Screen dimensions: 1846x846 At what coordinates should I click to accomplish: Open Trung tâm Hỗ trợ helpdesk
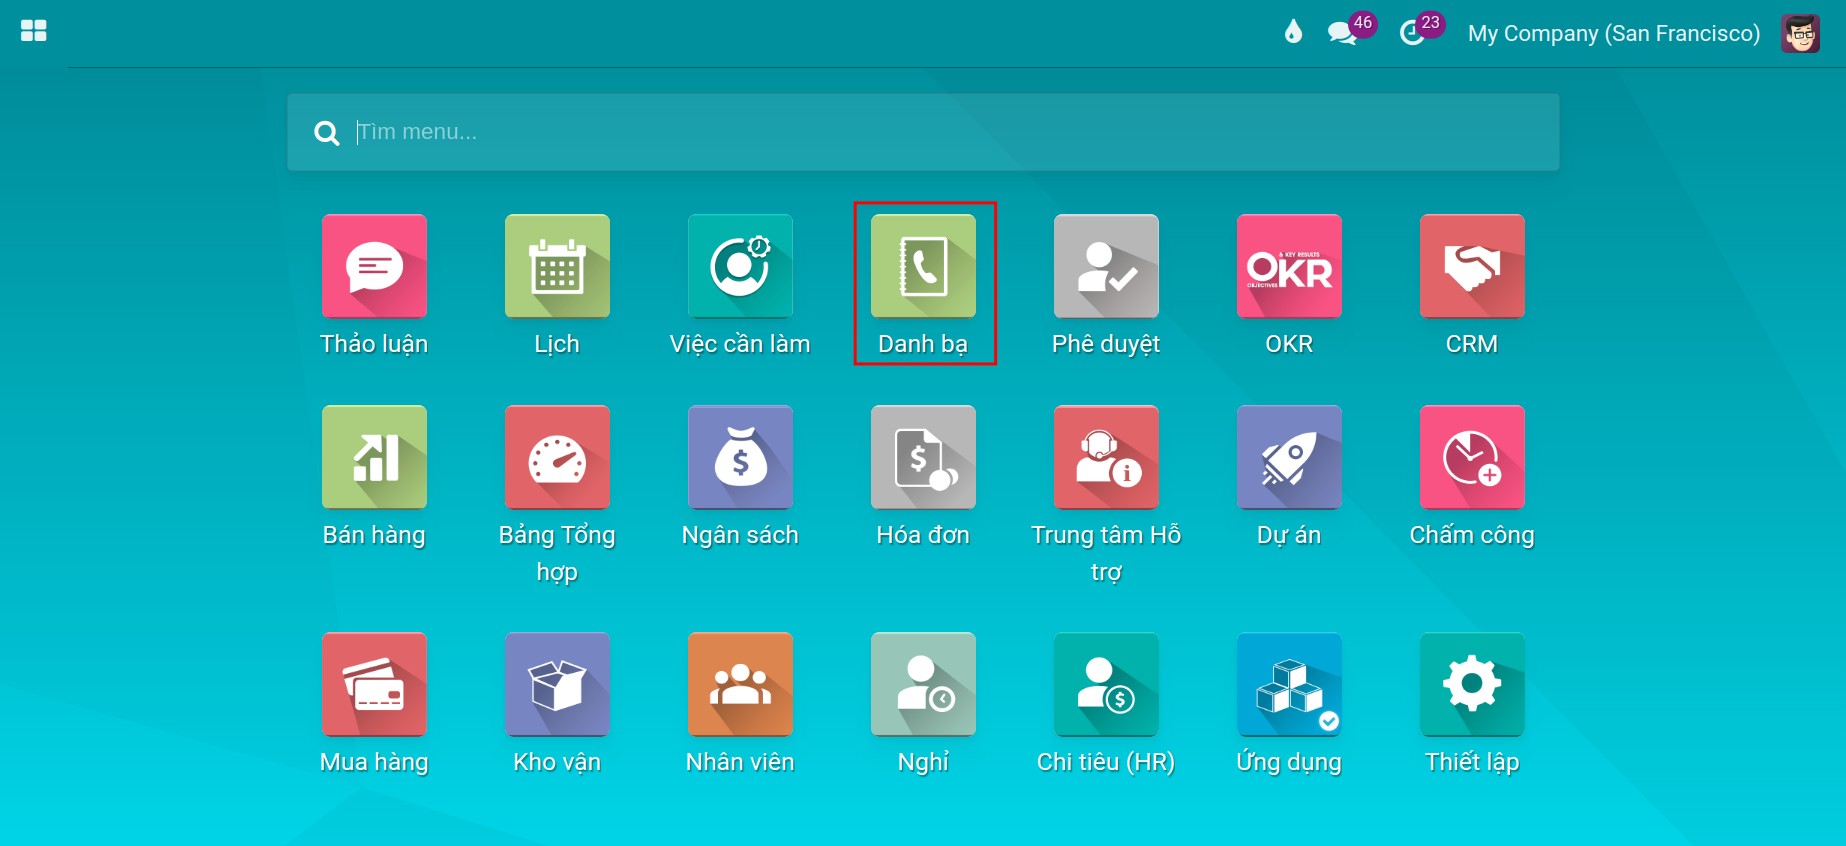tap(1106, 457)
